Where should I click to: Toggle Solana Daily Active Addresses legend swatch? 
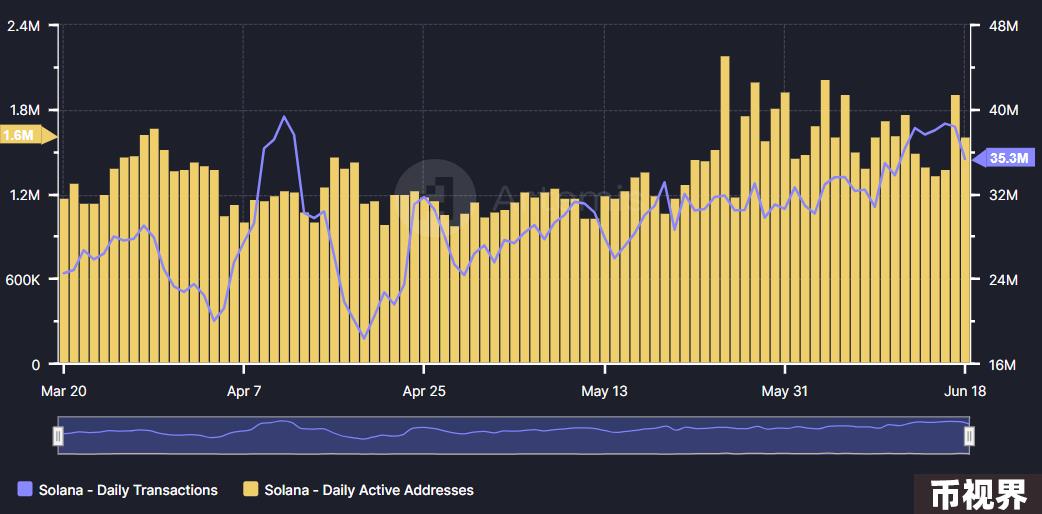coord(251,490)
